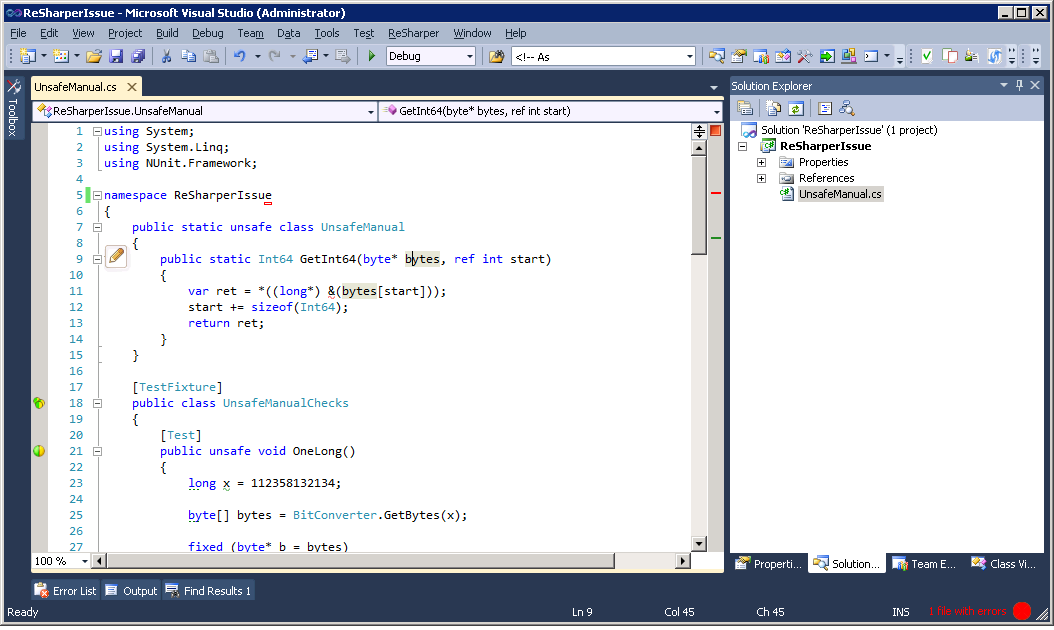
Task: Click View Class Diagram in Solution Explorer
Action: 847,108
